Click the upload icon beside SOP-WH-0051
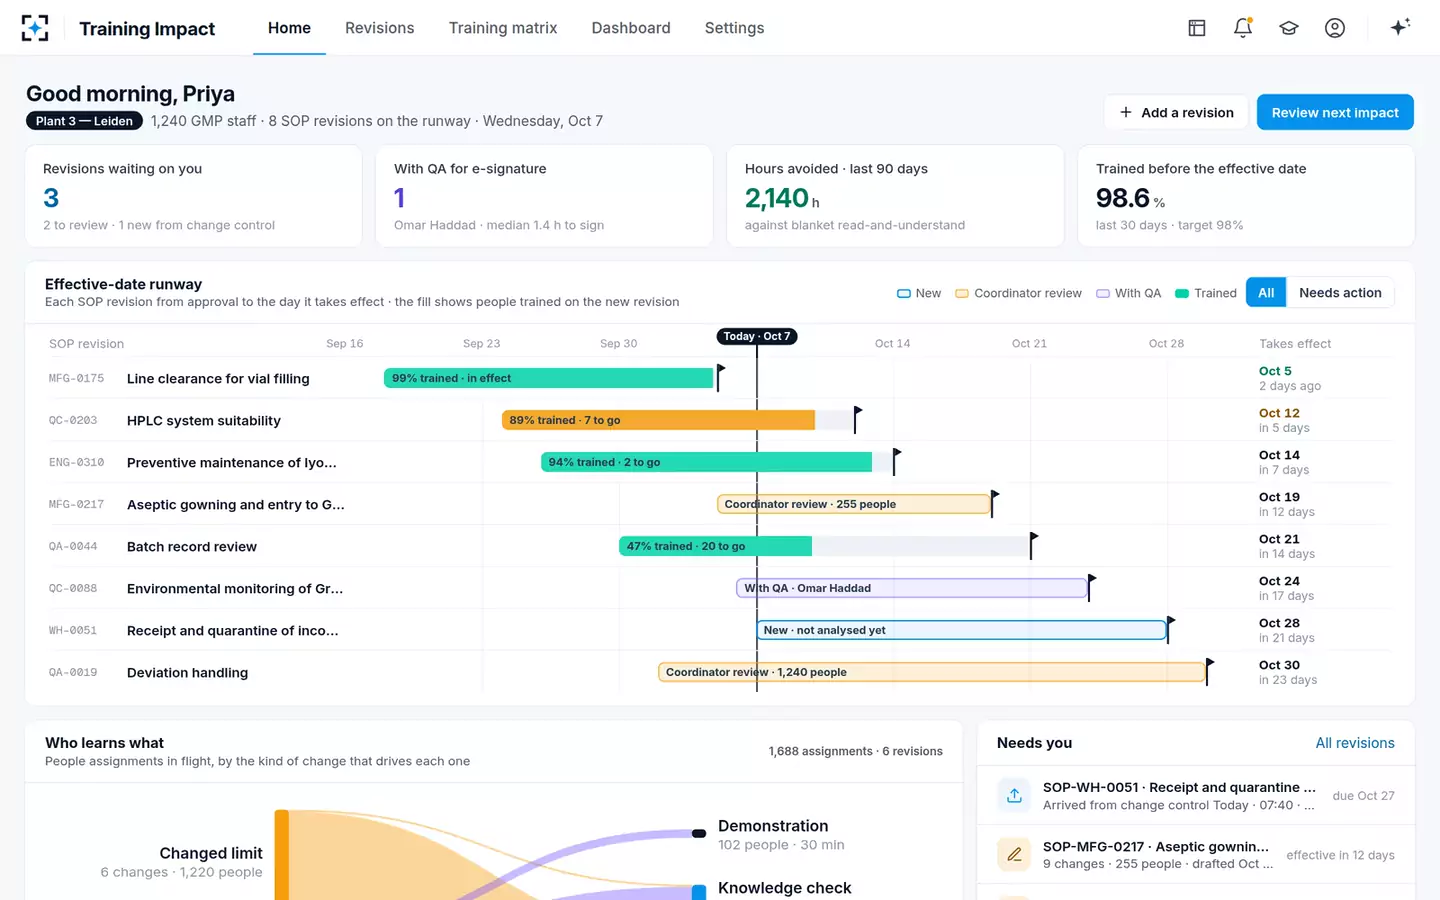The height and width of the screenshot is (900, 1440). 1014,795
